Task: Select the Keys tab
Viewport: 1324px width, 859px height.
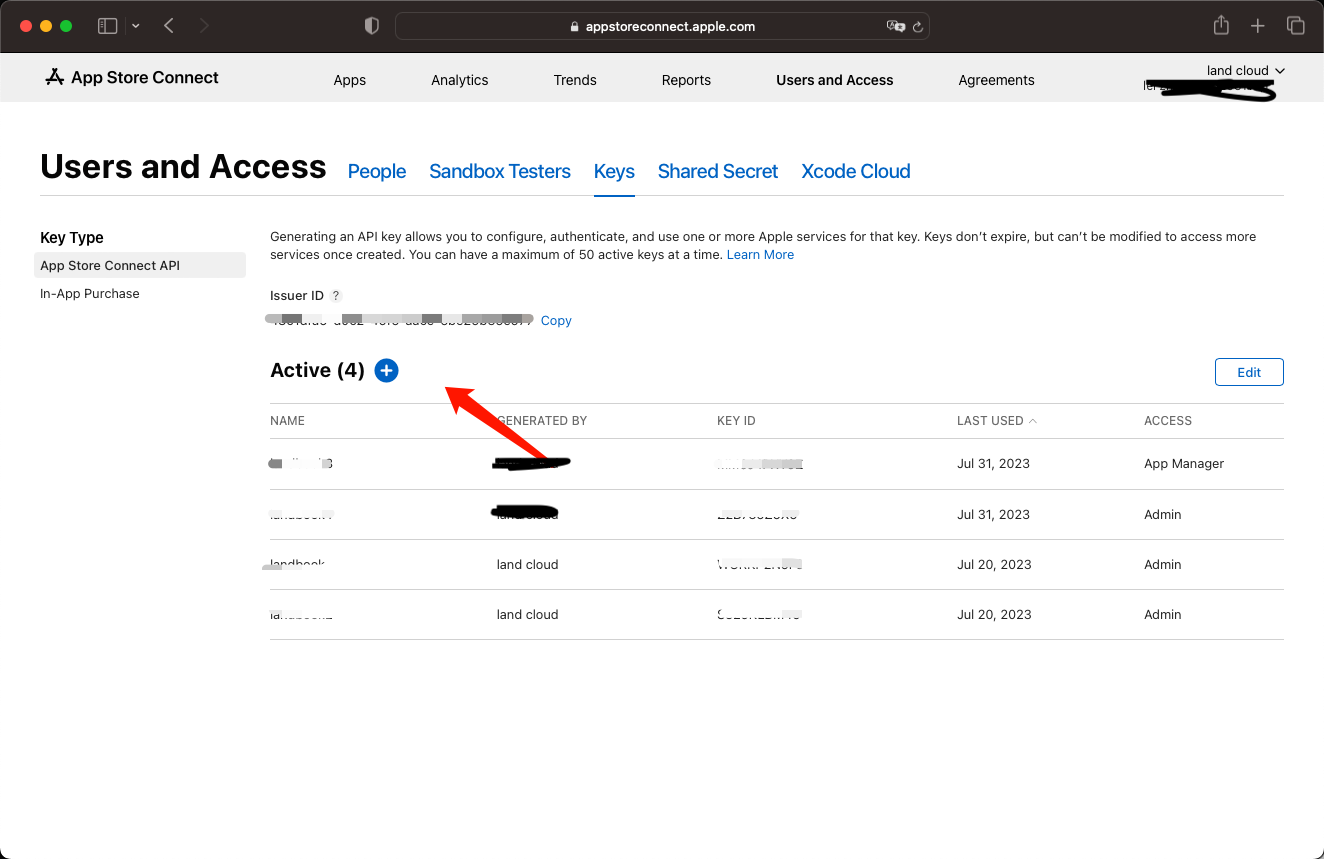Action: pos(614,171)
